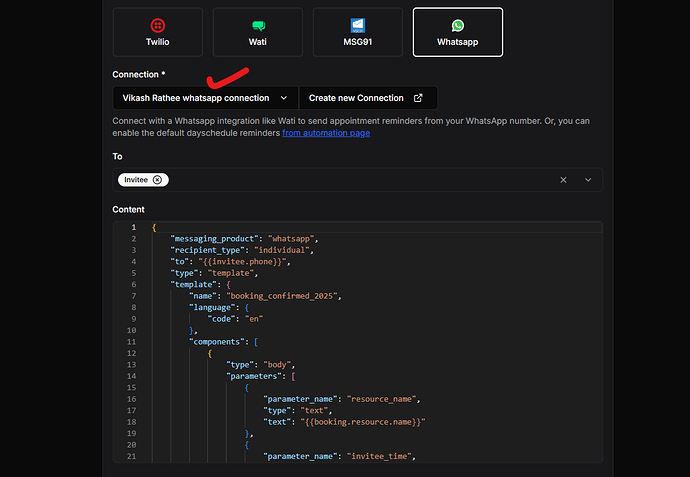Click the "messaging_product" key on line 2

point(214,238)
